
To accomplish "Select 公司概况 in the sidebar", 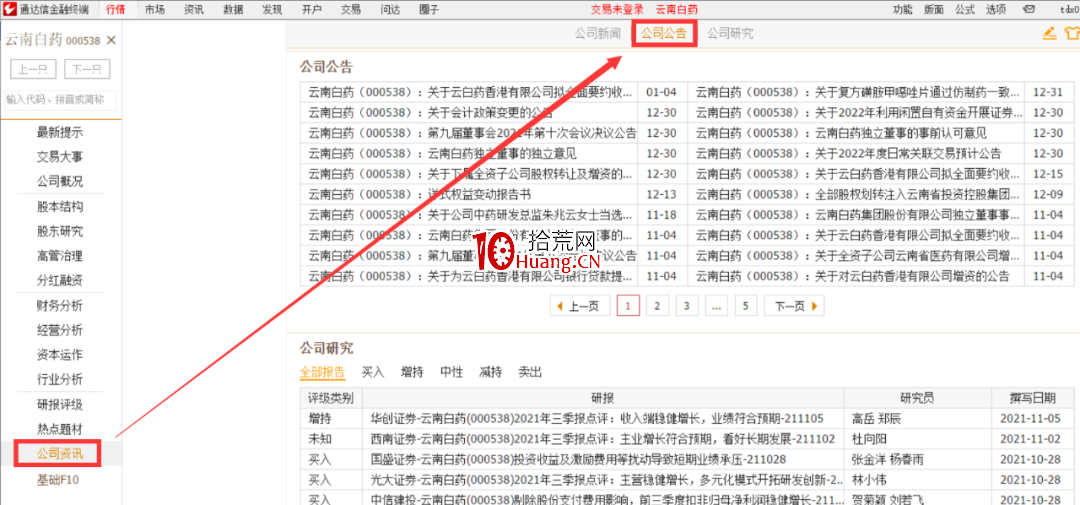I will point(60,182).
